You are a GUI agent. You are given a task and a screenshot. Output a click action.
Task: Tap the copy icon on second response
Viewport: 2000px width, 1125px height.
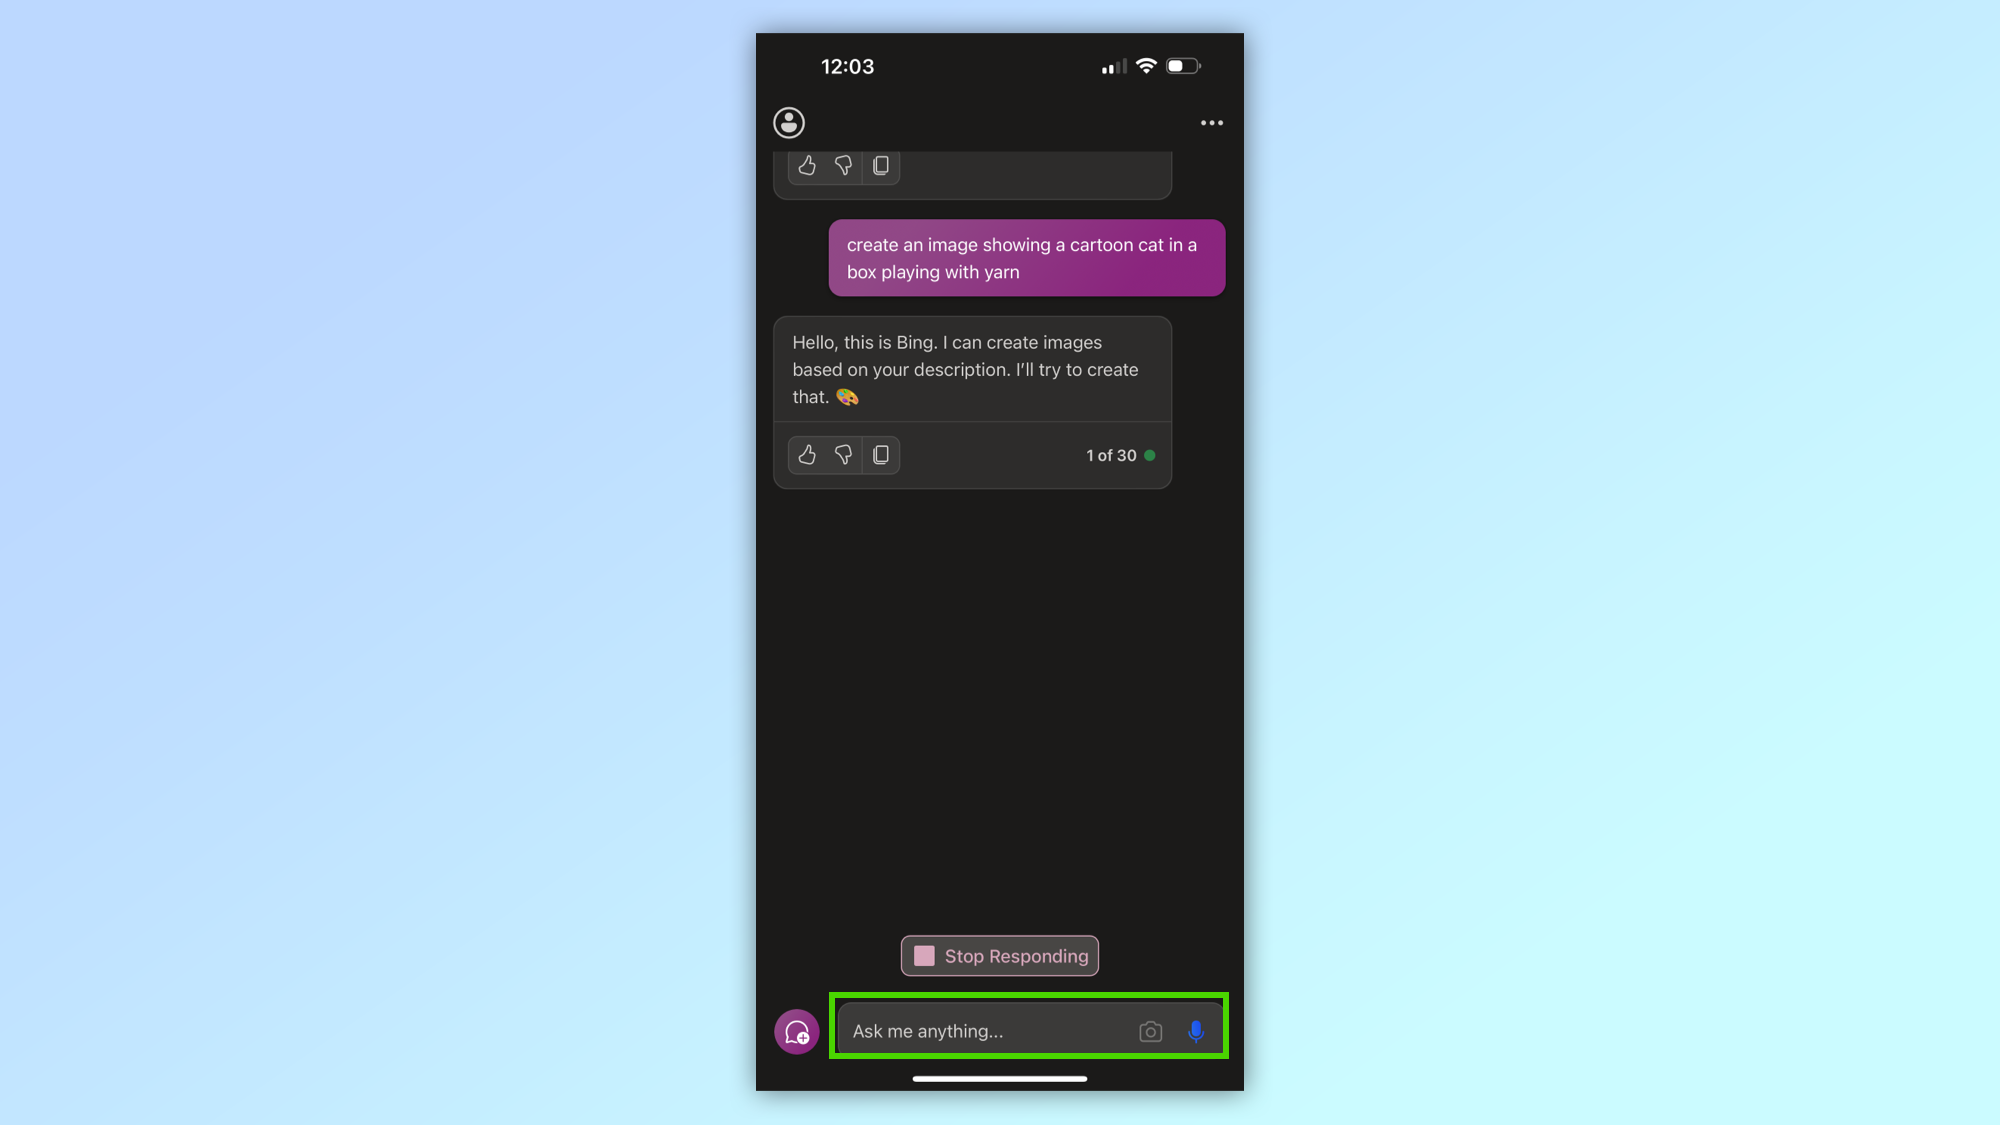tap(880, 455)
